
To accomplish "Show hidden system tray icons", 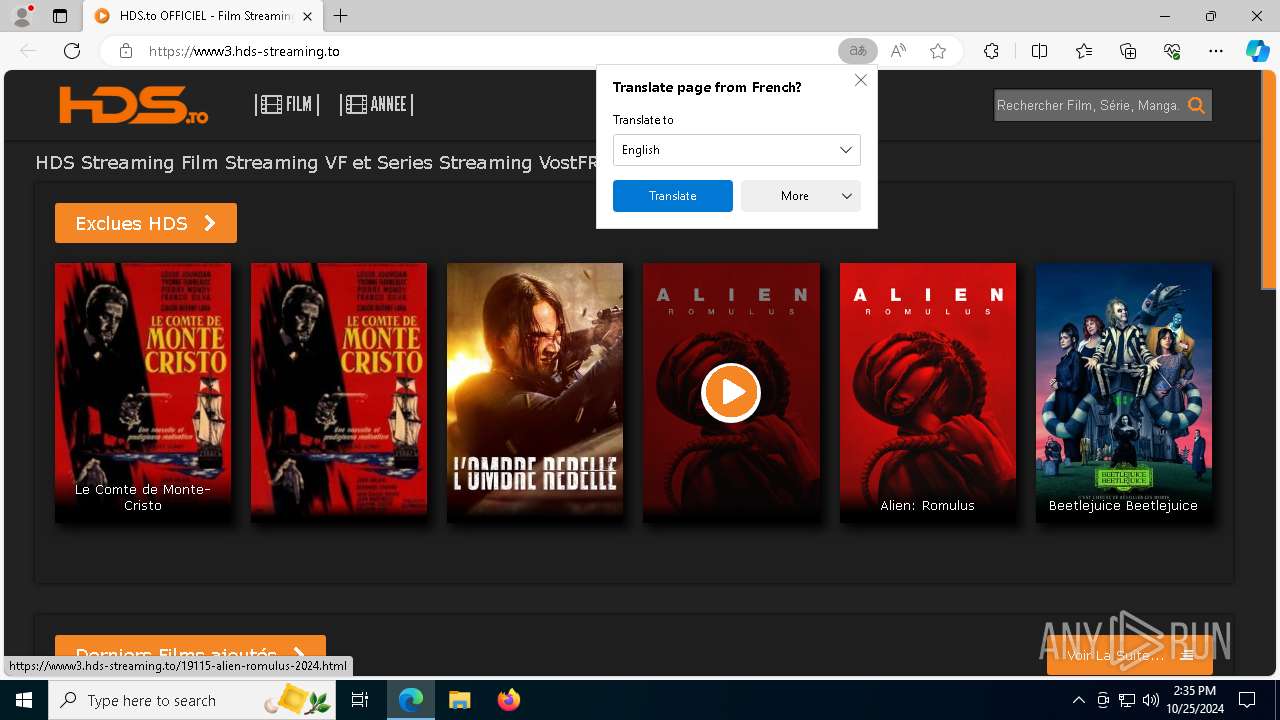I will (x=1078, y=700).
